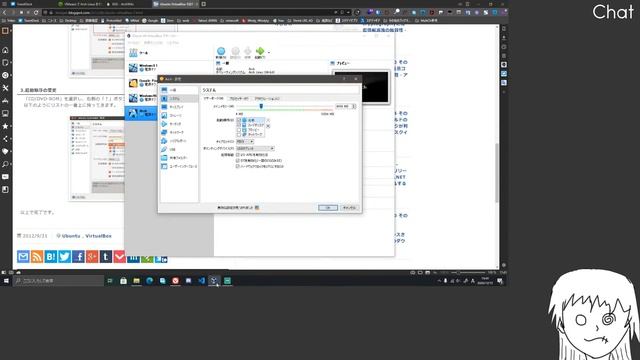Open Display category in settings dialog
The height and width of the screenshot is (360, 640).
[179, 107]
